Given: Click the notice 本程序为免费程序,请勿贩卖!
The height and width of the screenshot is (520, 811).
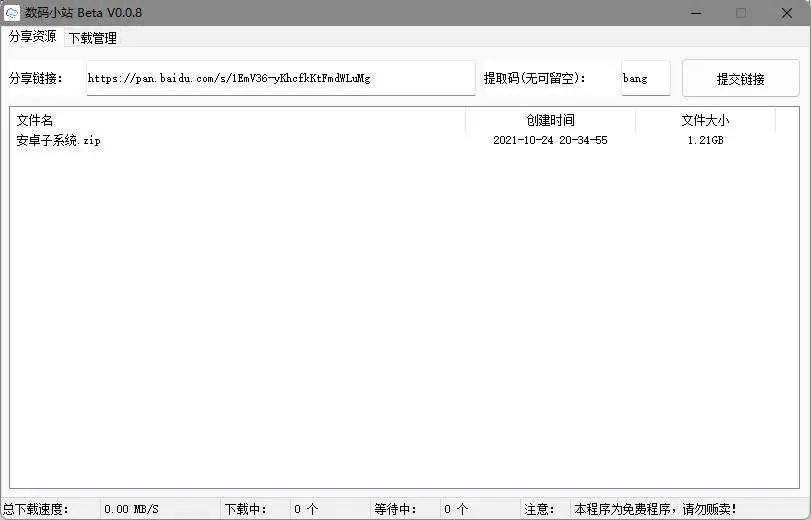Looking at the screenshot, I should coord(655,509).
